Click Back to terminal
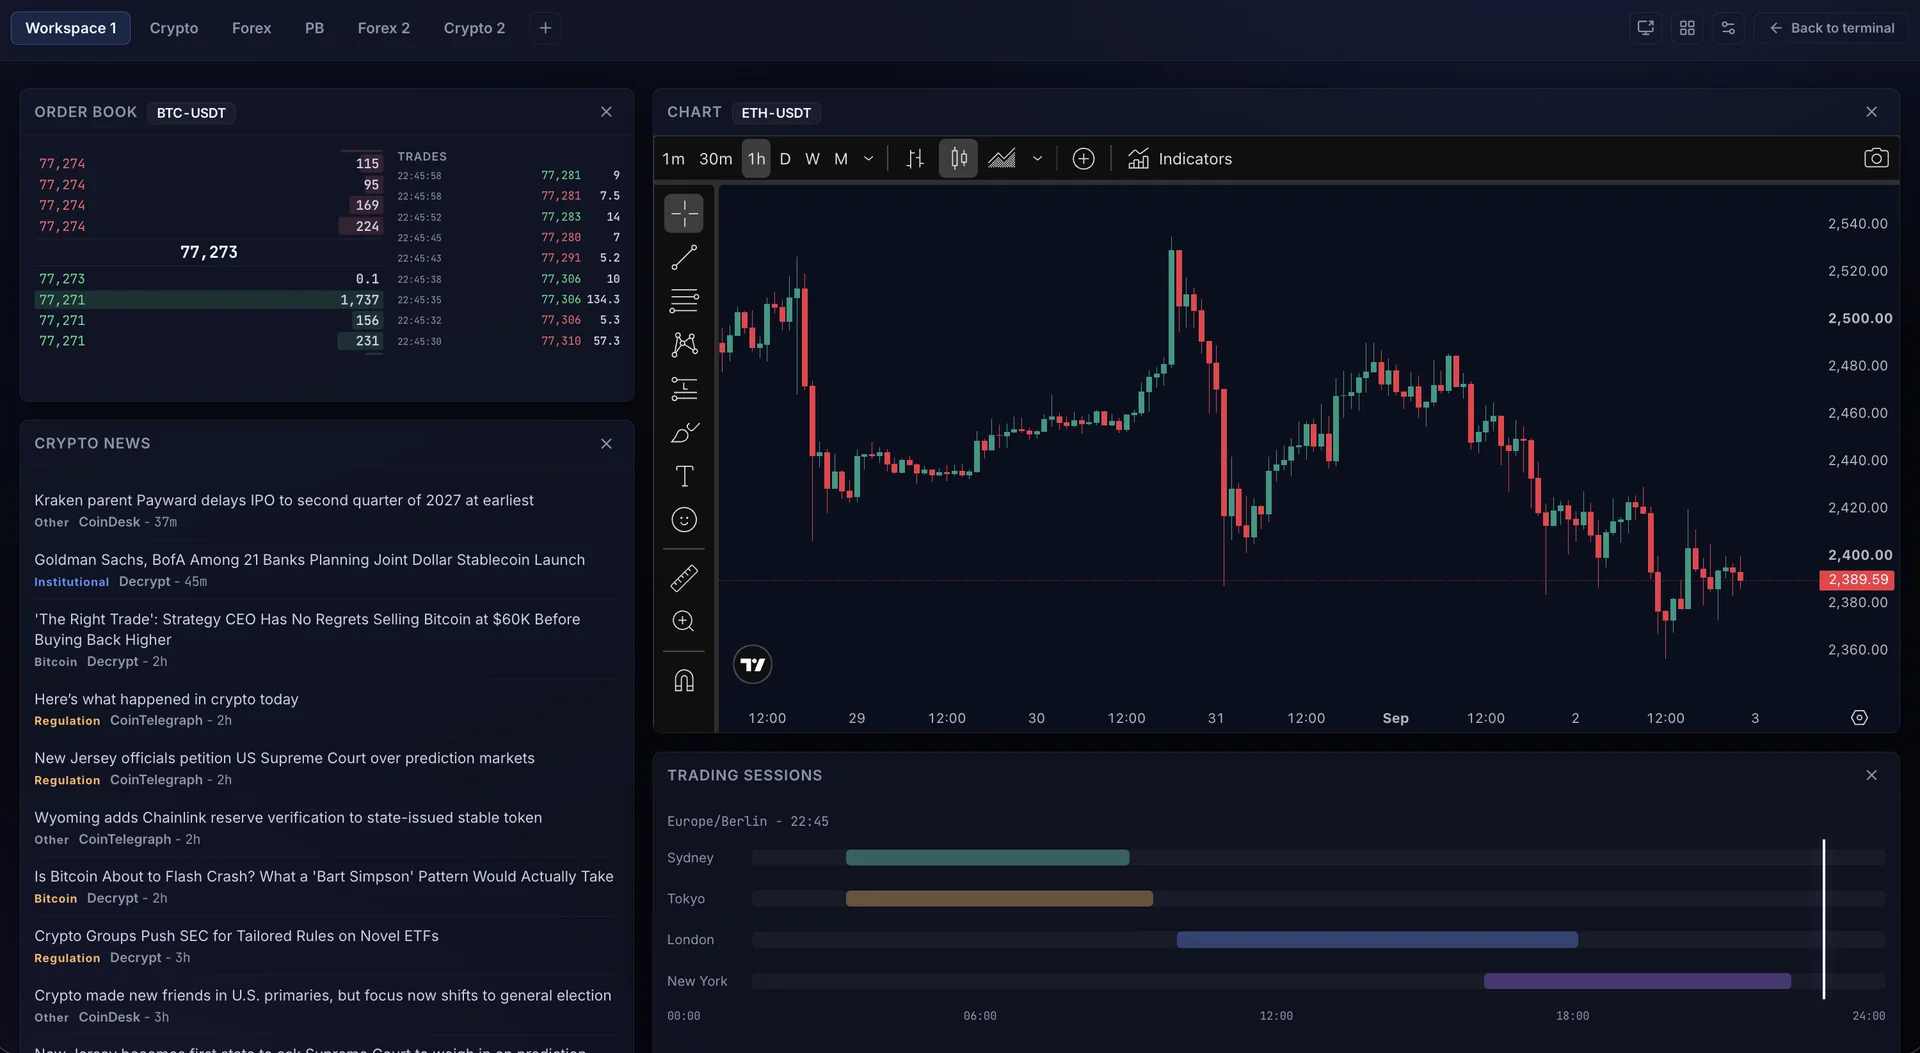This screenshot has width=1920, height=1053. (1831, 28)
